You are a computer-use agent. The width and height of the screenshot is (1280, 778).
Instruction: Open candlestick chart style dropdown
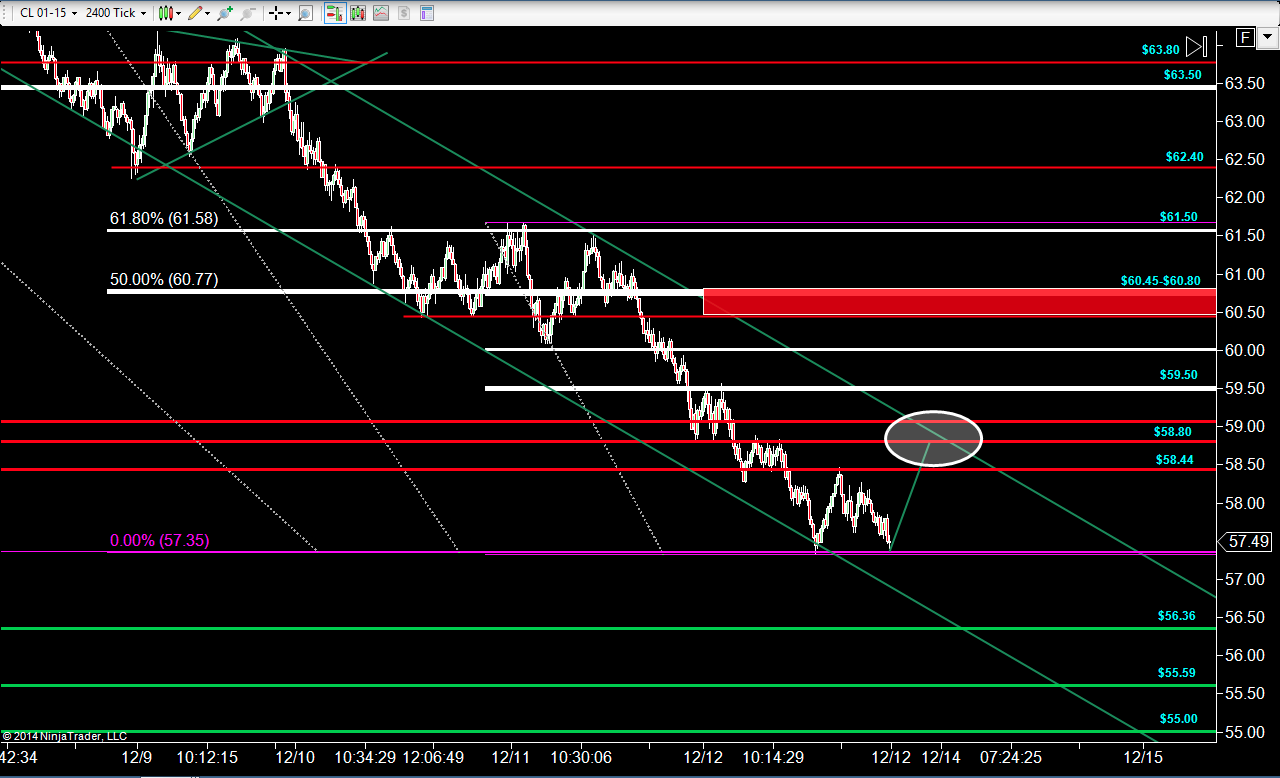[170, 13]
